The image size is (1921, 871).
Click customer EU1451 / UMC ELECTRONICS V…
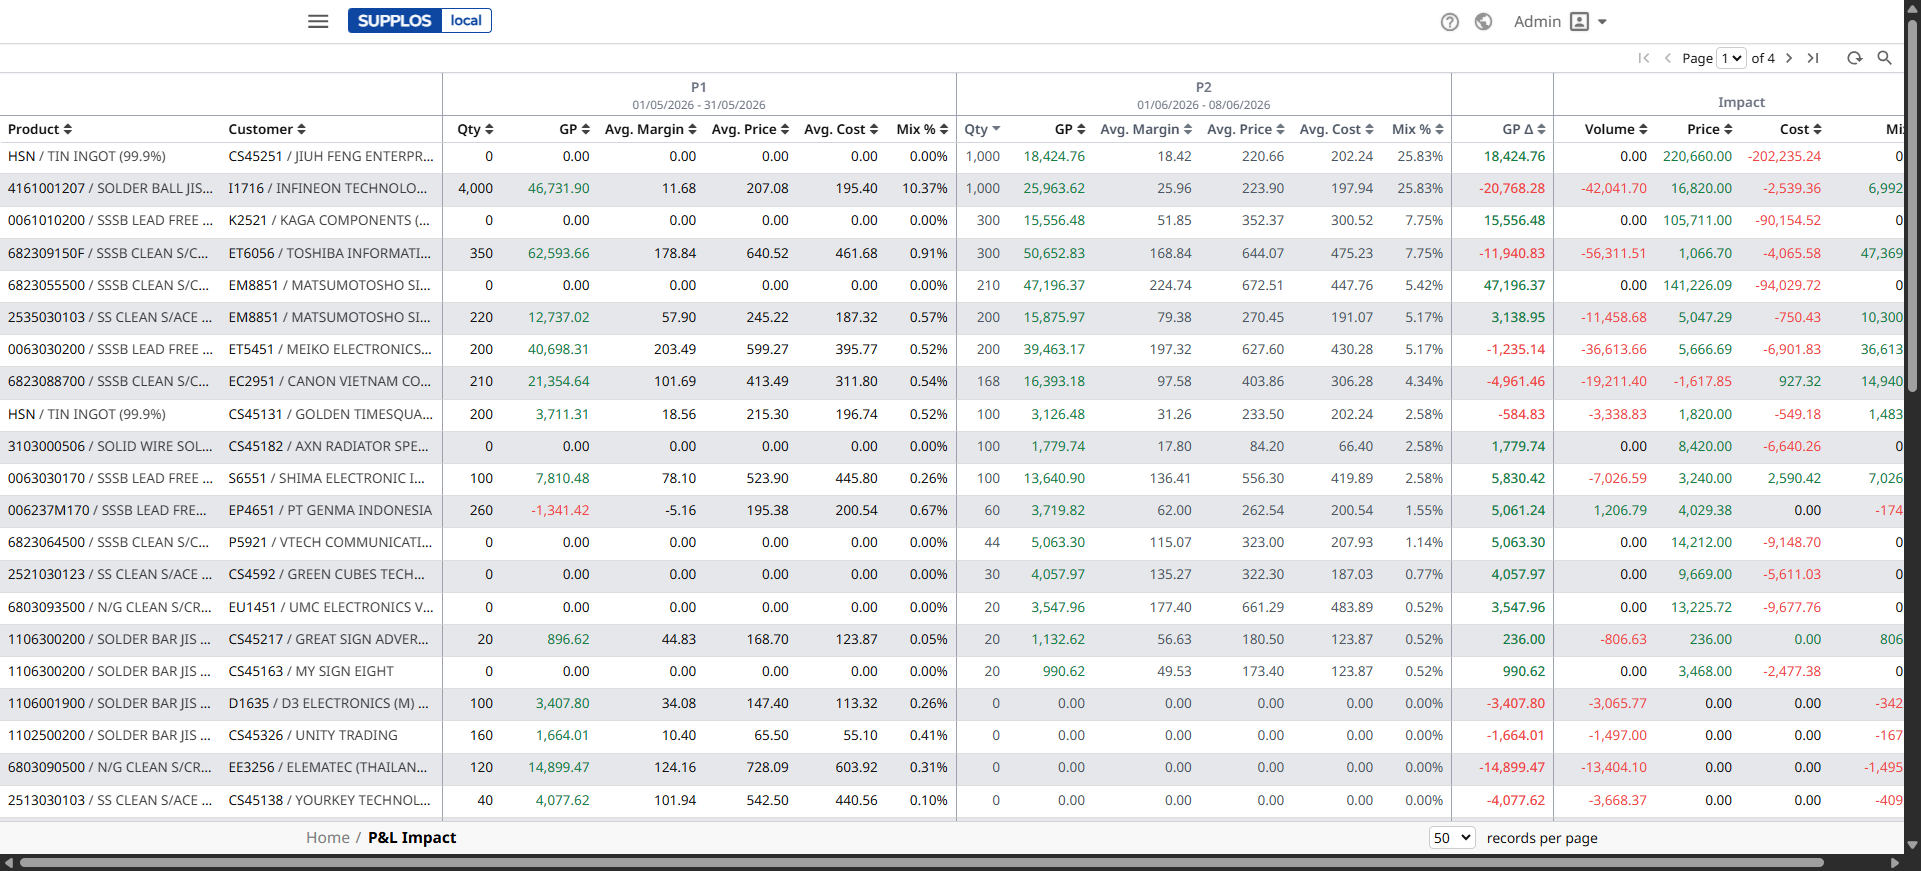pos(331,607)
